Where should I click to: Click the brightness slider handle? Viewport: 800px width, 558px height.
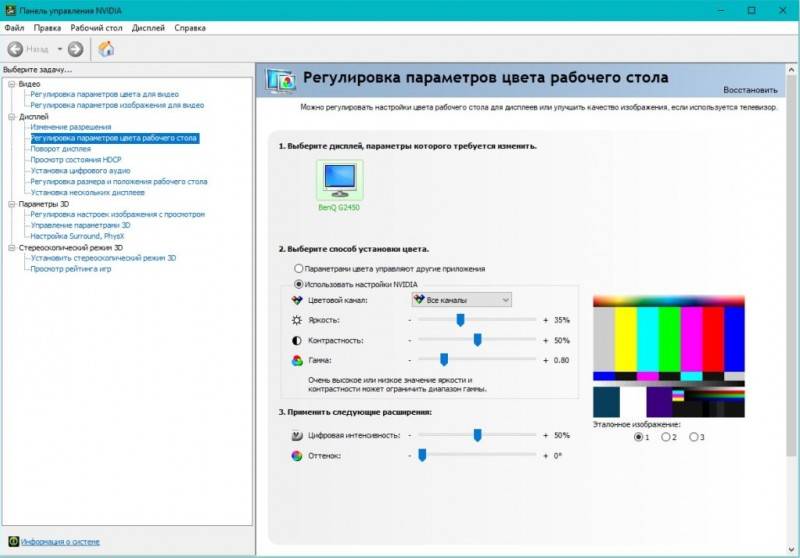tap(460, 320)
